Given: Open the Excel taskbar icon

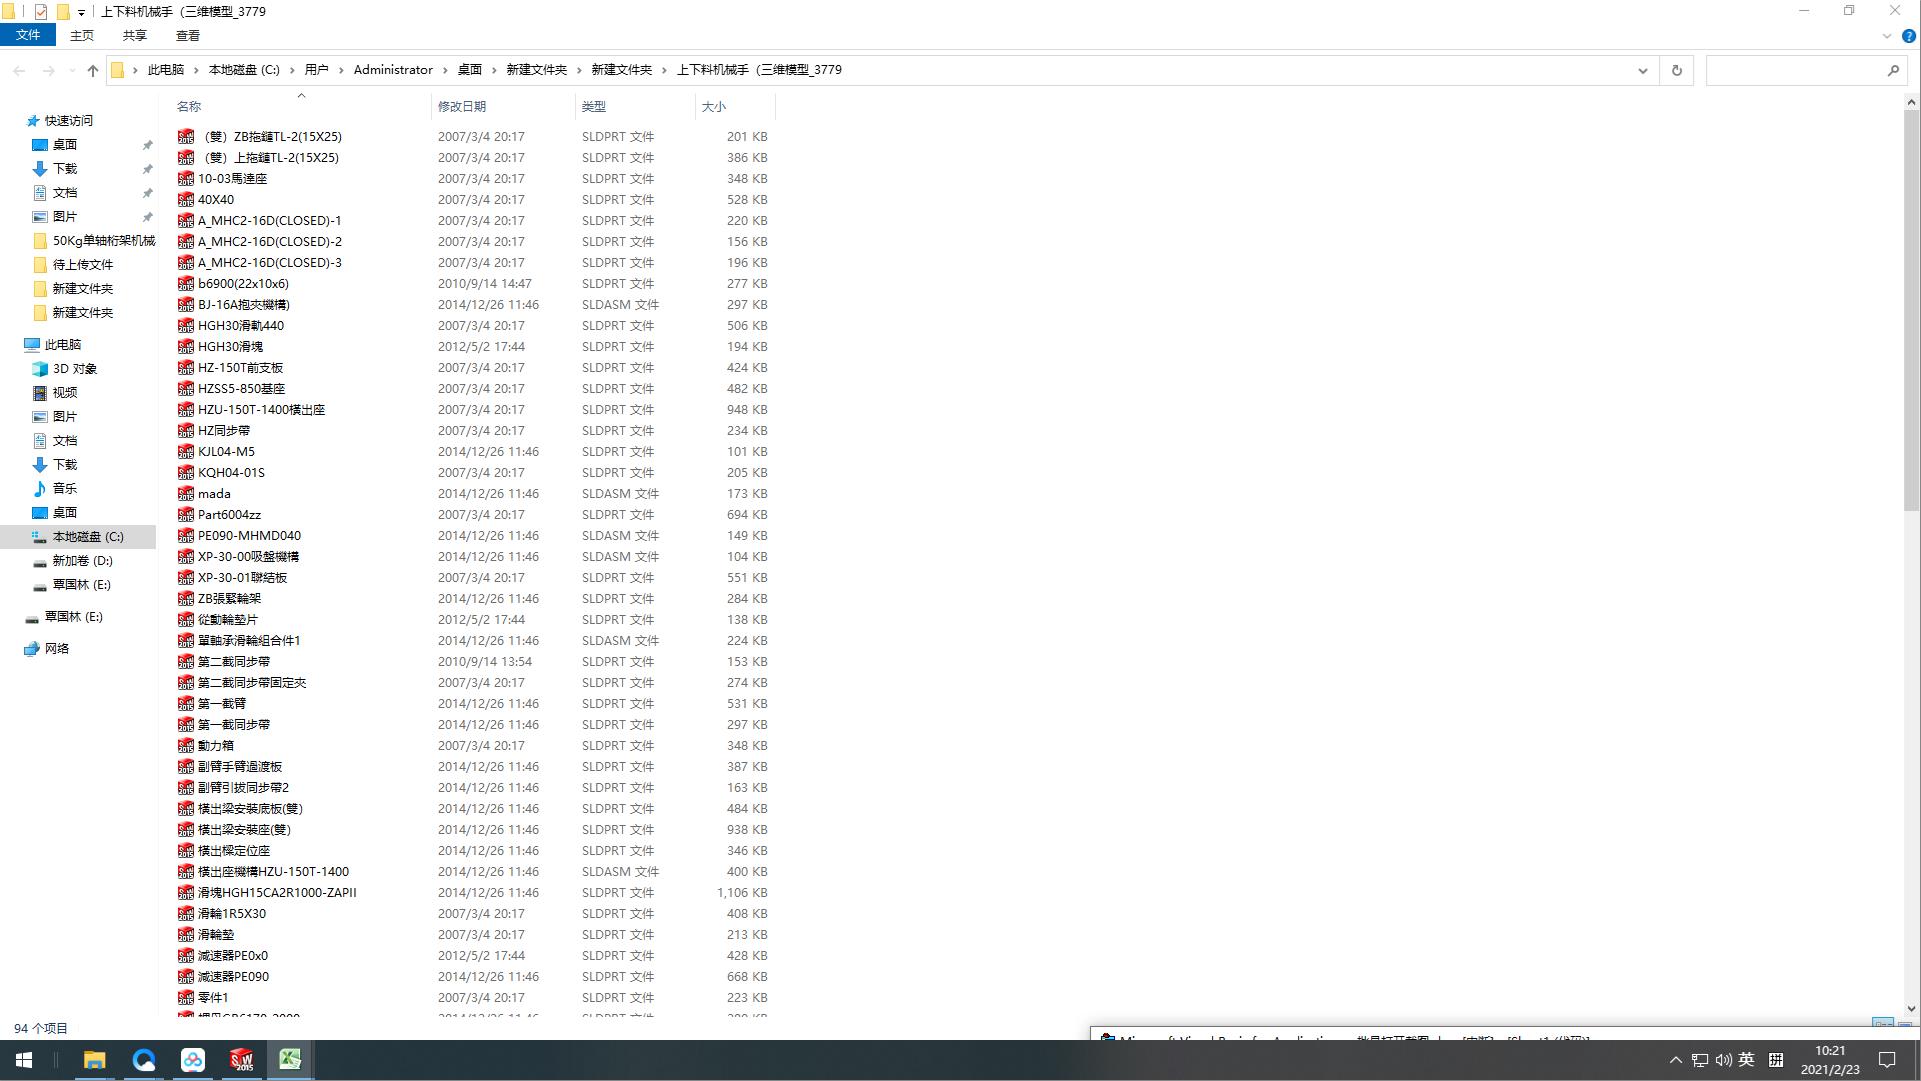Looking at the screenshot, I should pyautogui.click(x=290, y=1060).
